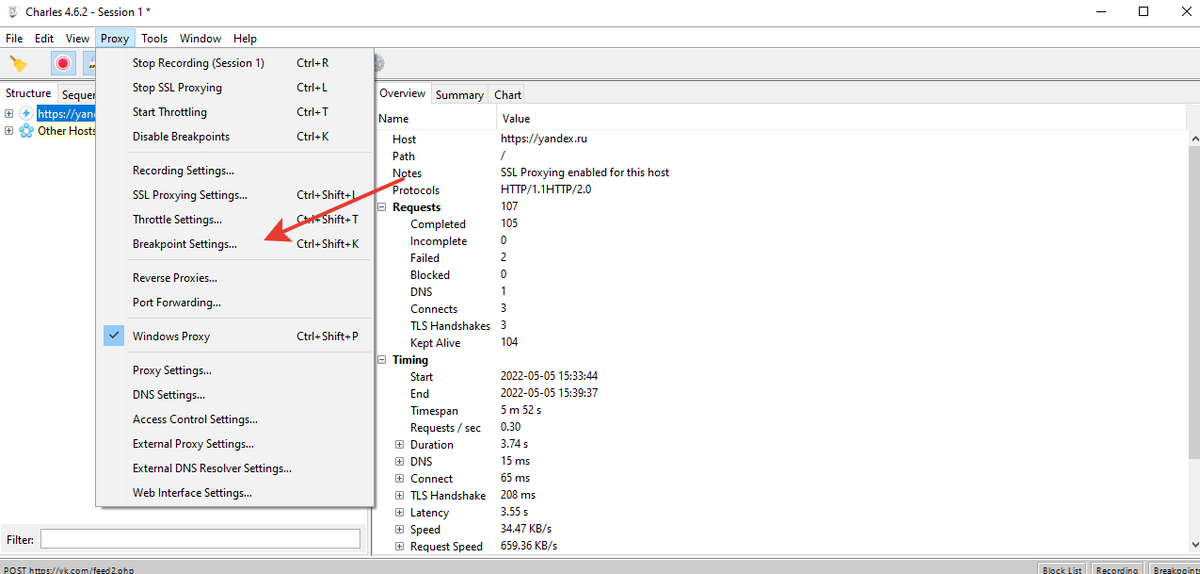
Task: Open Web Interface Settings
Action: (x=235, y=493)
